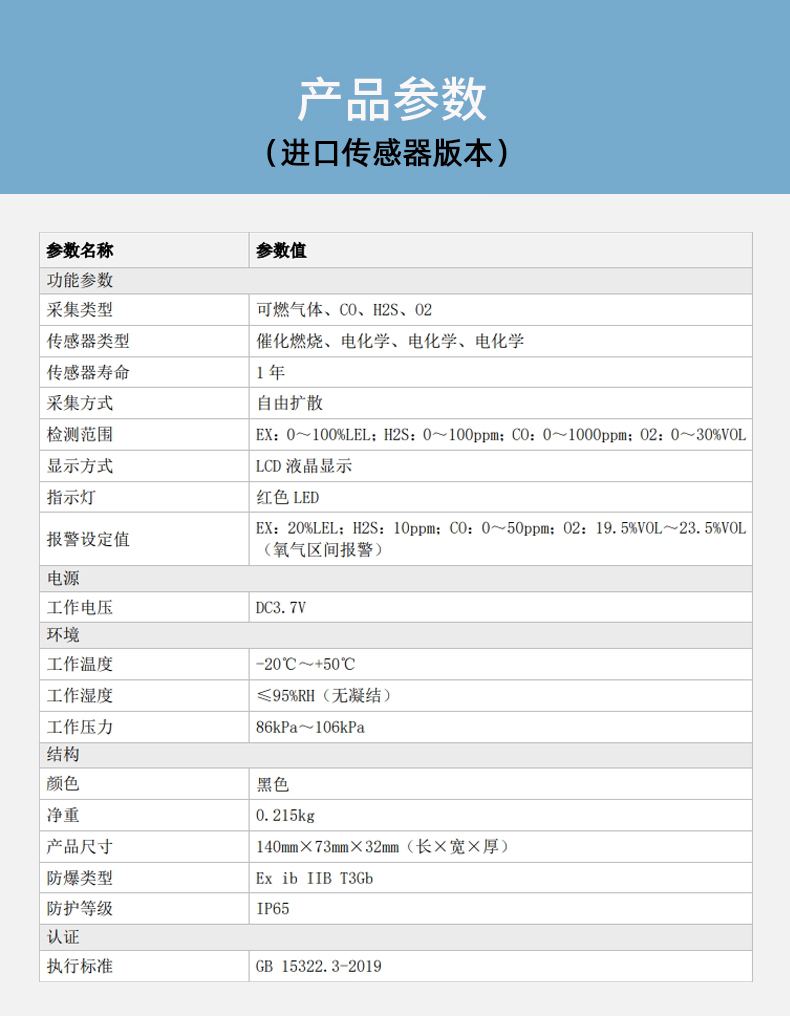790x1016 pixels.
Task: Select value '催化燃烧、电化学、电化学、电化学'
Action: (x=390, y=341)
